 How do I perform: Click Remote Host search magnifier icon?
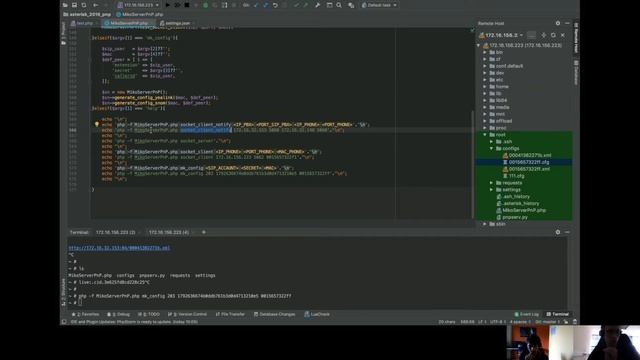pos(553,35)
